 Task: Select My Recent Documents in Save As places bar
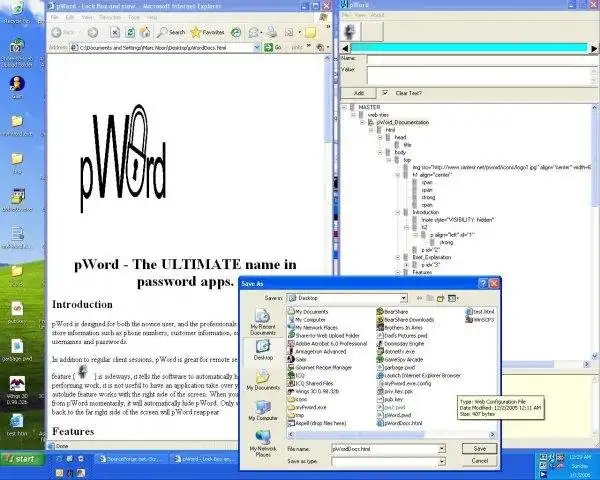pos(262,322)
